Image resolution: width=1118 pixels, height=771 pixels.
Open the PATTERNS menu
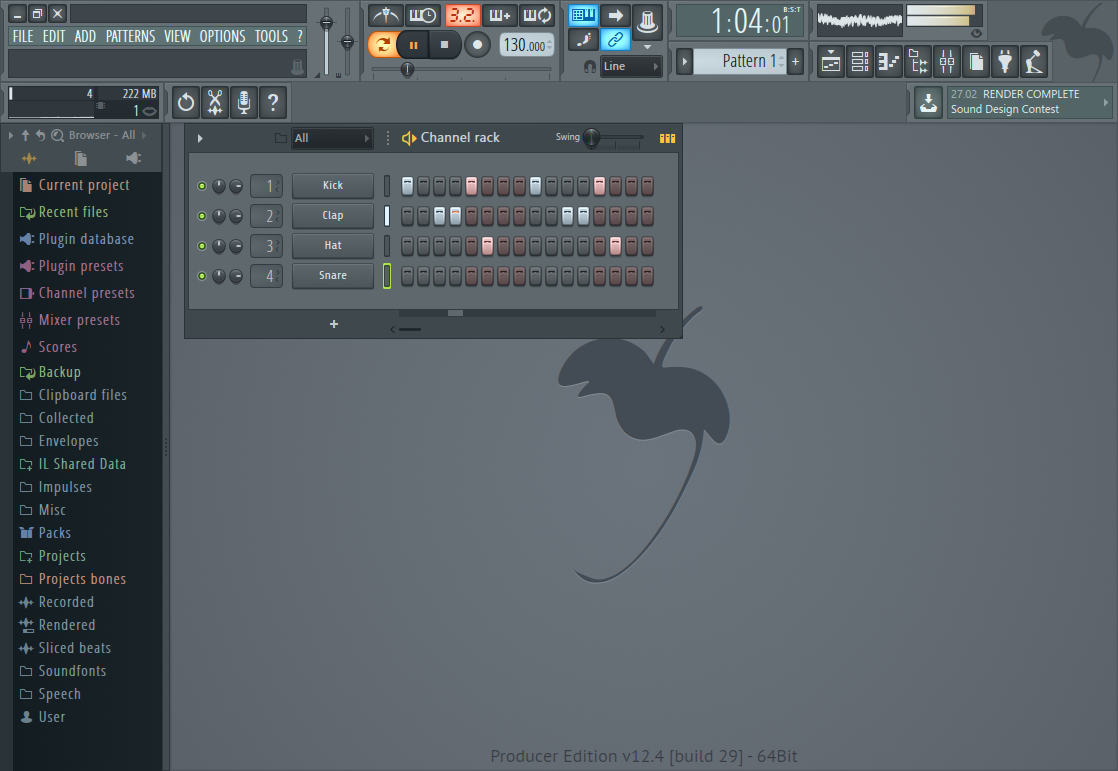pyautogui.click(x=130, y=35)
